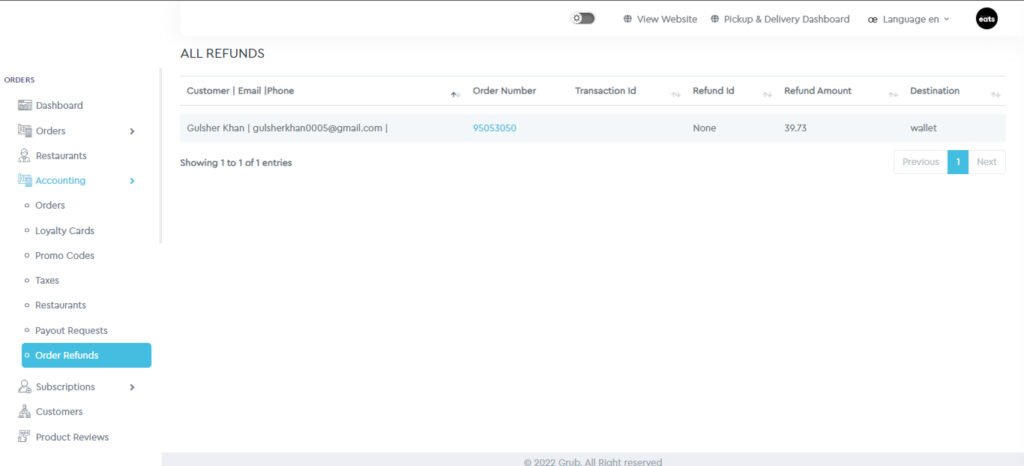Click the Subscriptions icon in sidebar
This screenshot has height=466, width=1024.
25,387
